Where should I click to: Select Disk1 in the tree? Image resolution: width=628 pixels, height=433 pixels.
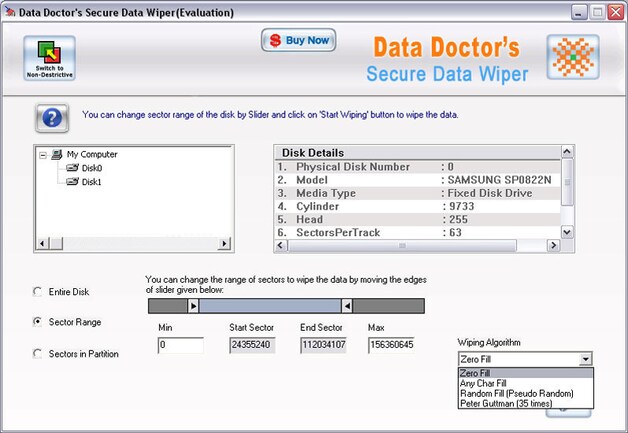click(x=91, y=182)
